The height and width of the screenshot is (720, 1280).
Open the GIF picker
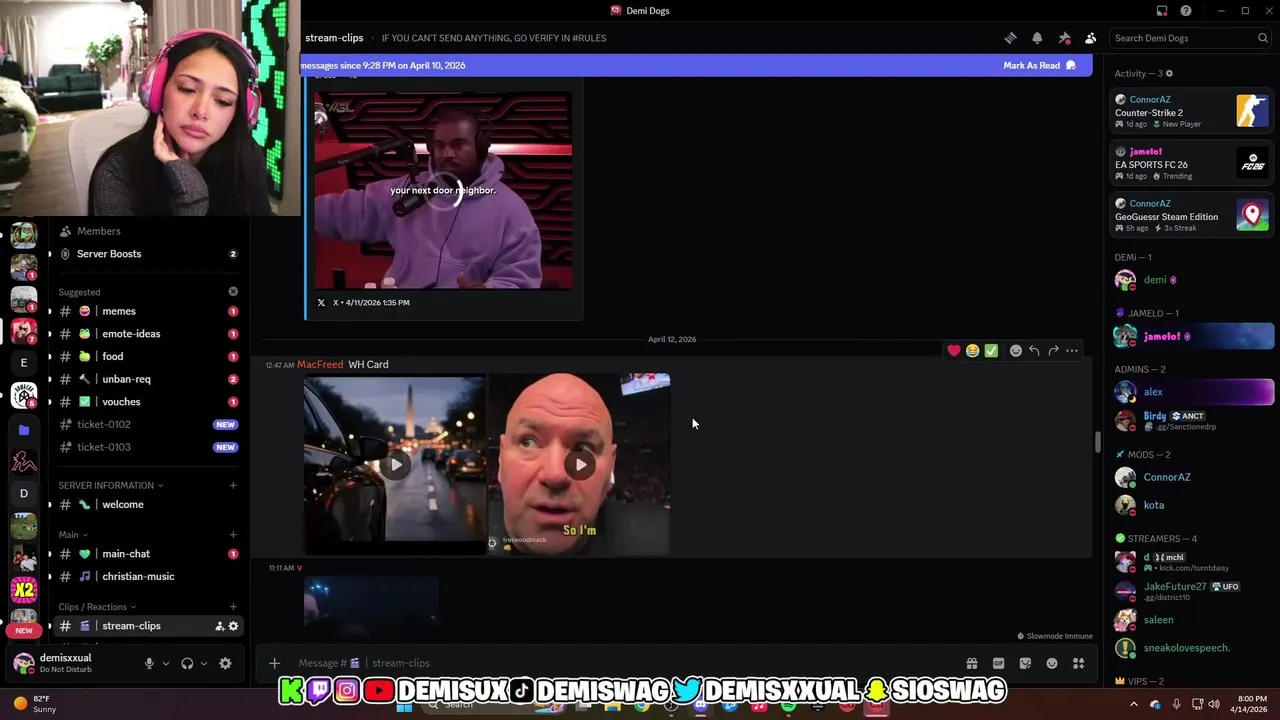click(x=998, y=663)
